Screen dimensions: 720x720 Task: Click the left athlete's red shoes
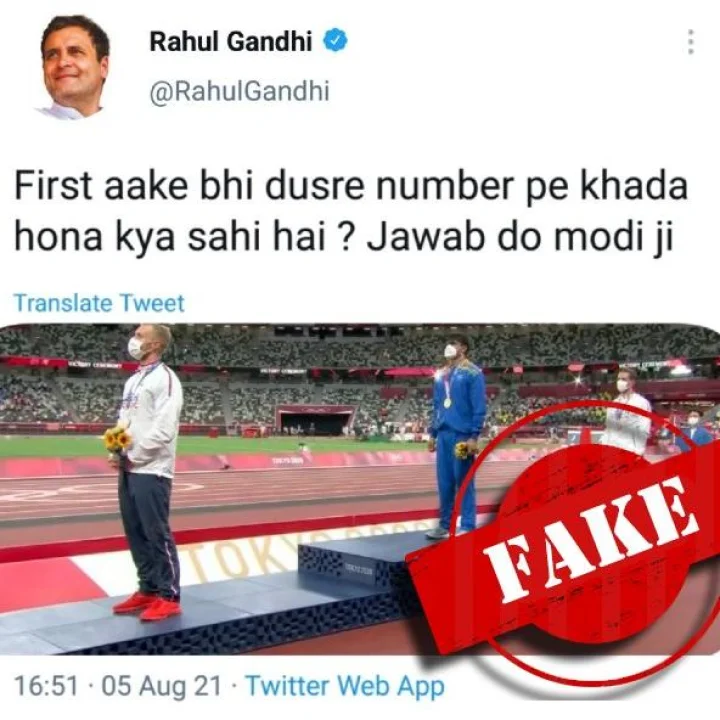pyautogui.click(x=148, y=606)
